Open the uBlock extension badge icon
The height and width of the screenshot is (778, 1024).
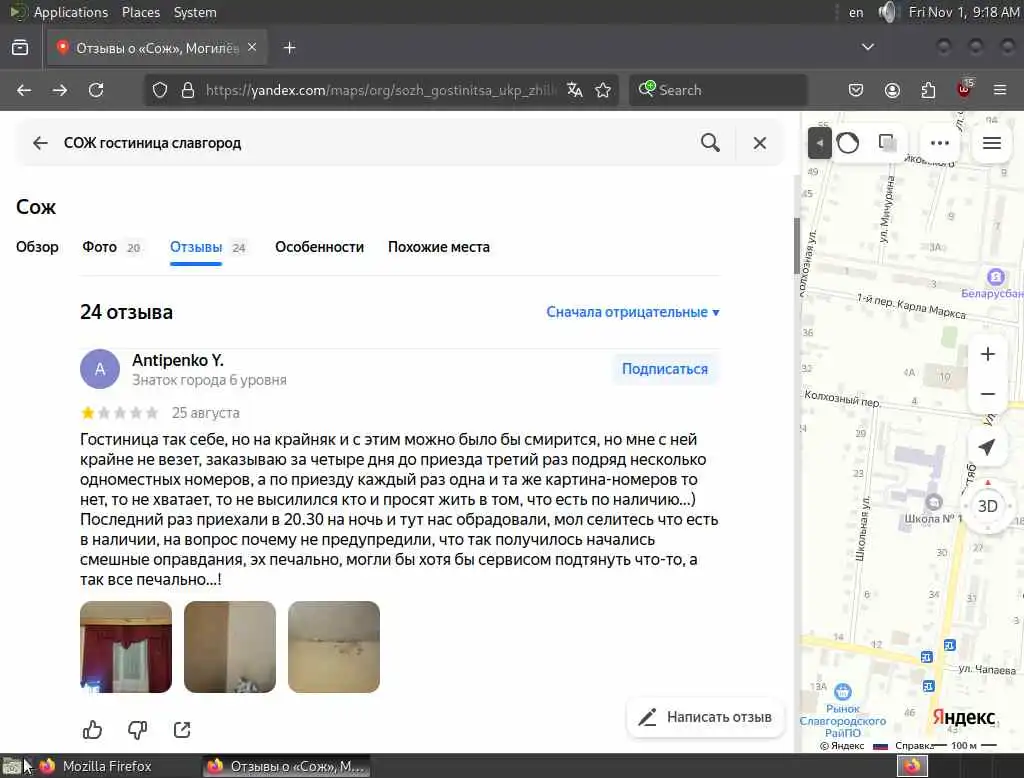[x=965, y=88]
